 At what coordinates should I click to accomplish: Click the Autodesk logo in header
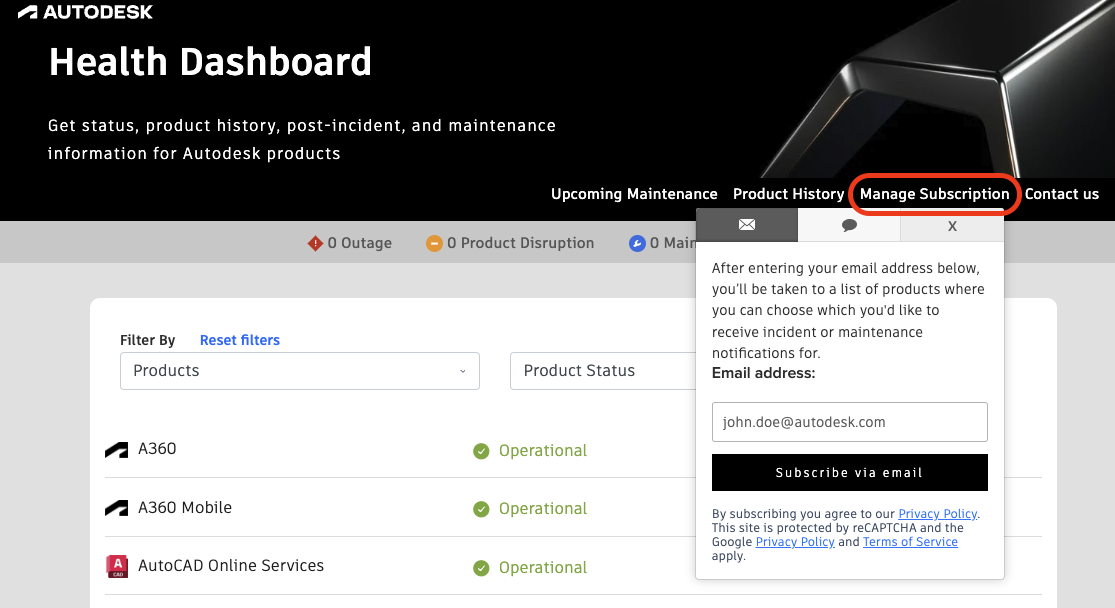[x=85, y=13]
